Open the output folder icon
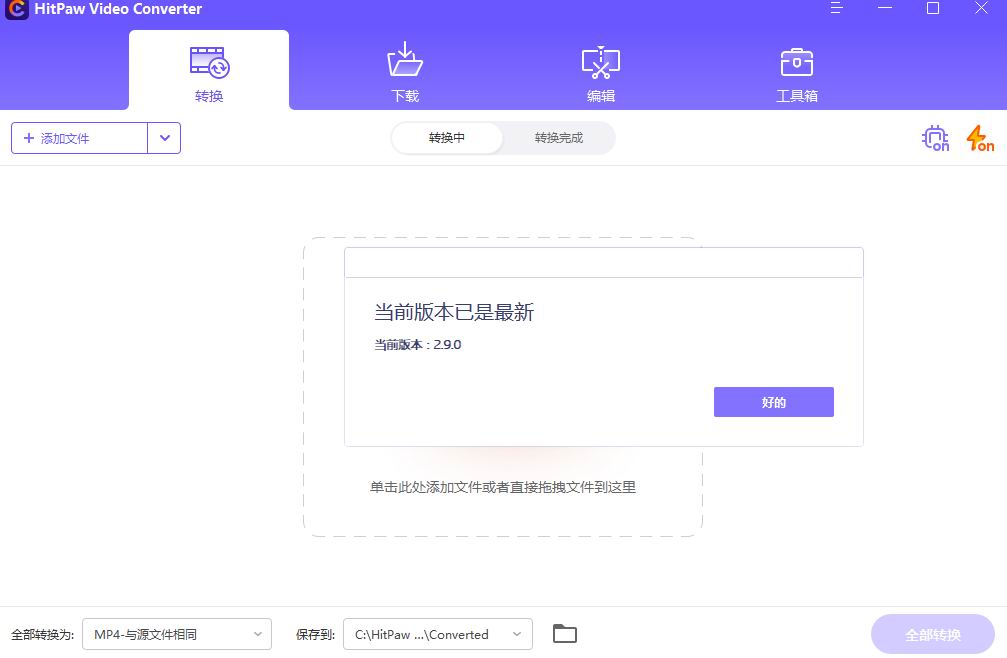Image resolution: width=1007 pixels, height=658 pixels. pos(565,634)
